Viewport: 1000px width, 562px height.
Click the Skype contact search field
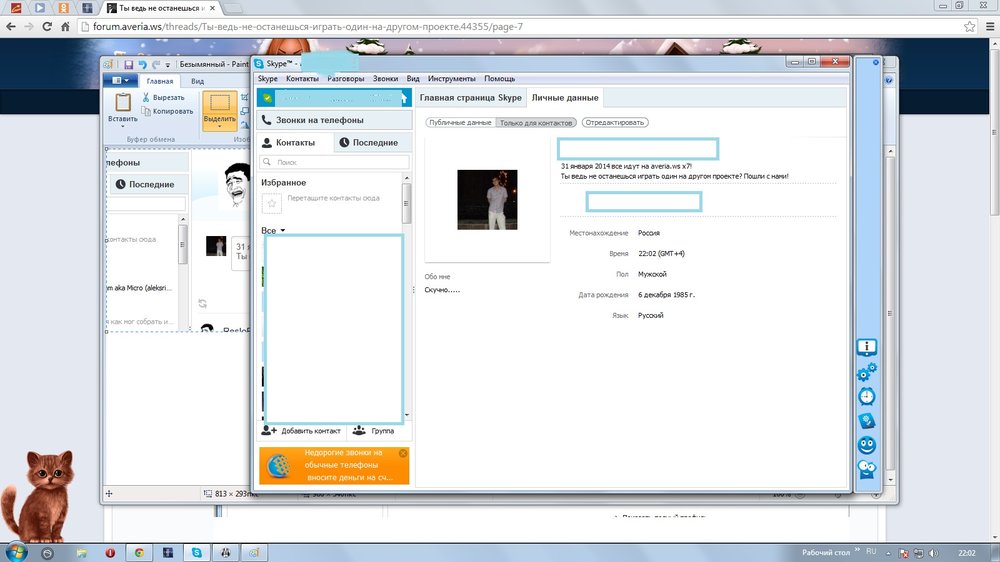coord(338,162)
